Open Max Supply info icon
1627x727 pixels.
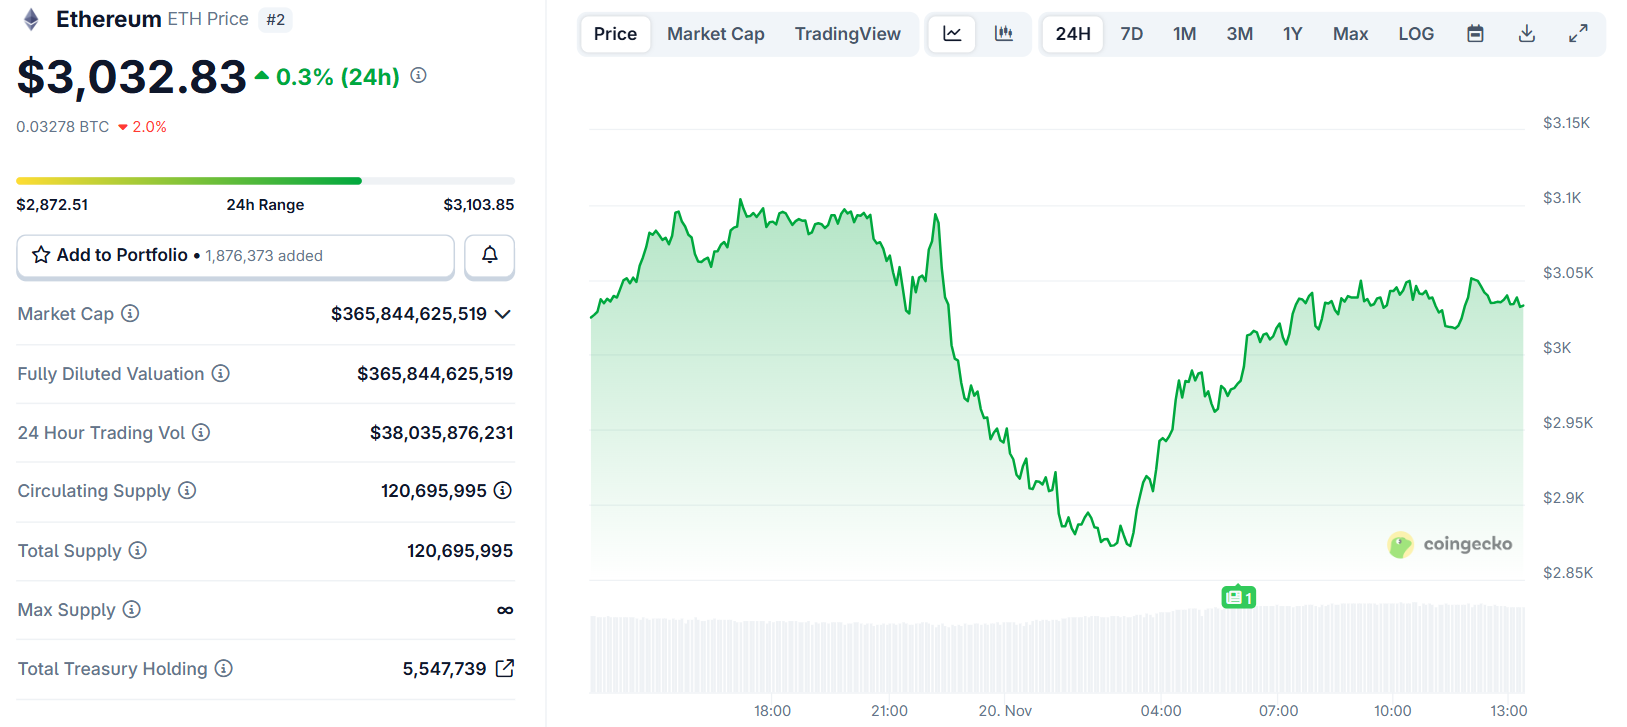coord(132,609)
